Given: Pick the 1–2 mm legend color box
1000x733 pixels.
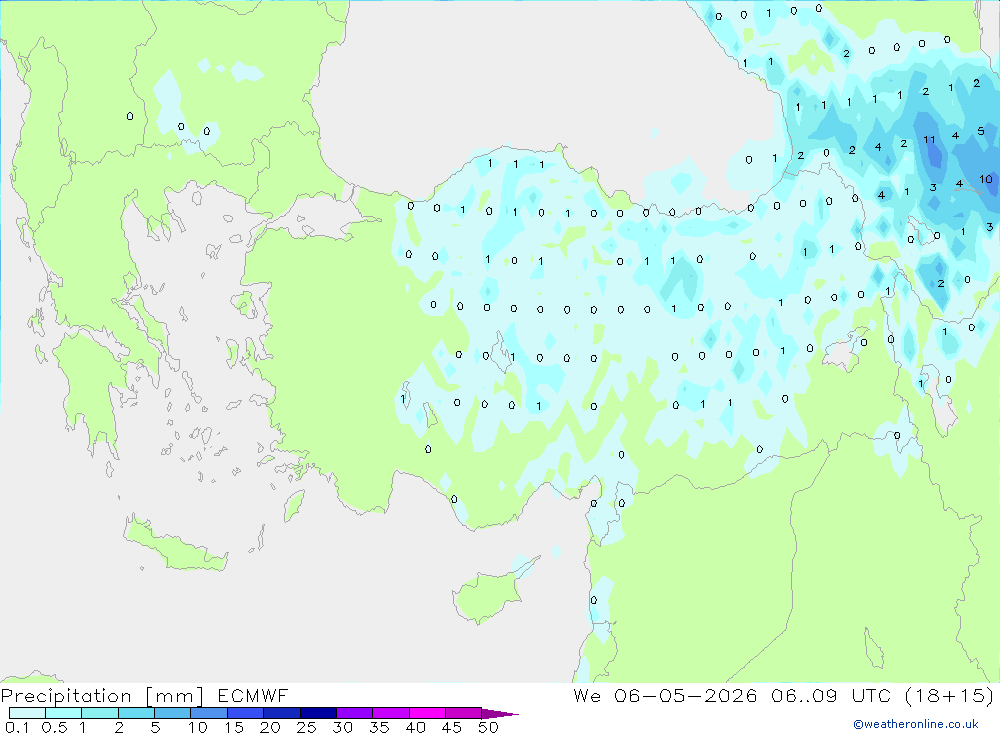Looking at the screenshot, I should (x=99, y=713).
